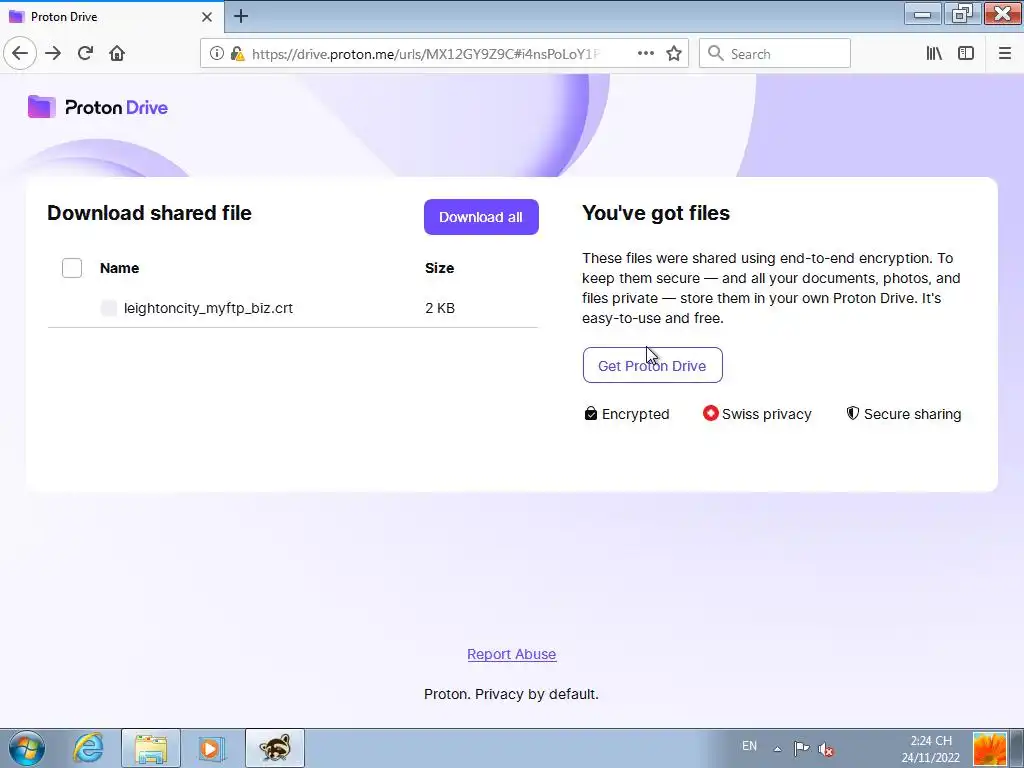Go forward with the browser forward arrow
The width and height of the screenshot is (1024, 768).
coord(53,54)
